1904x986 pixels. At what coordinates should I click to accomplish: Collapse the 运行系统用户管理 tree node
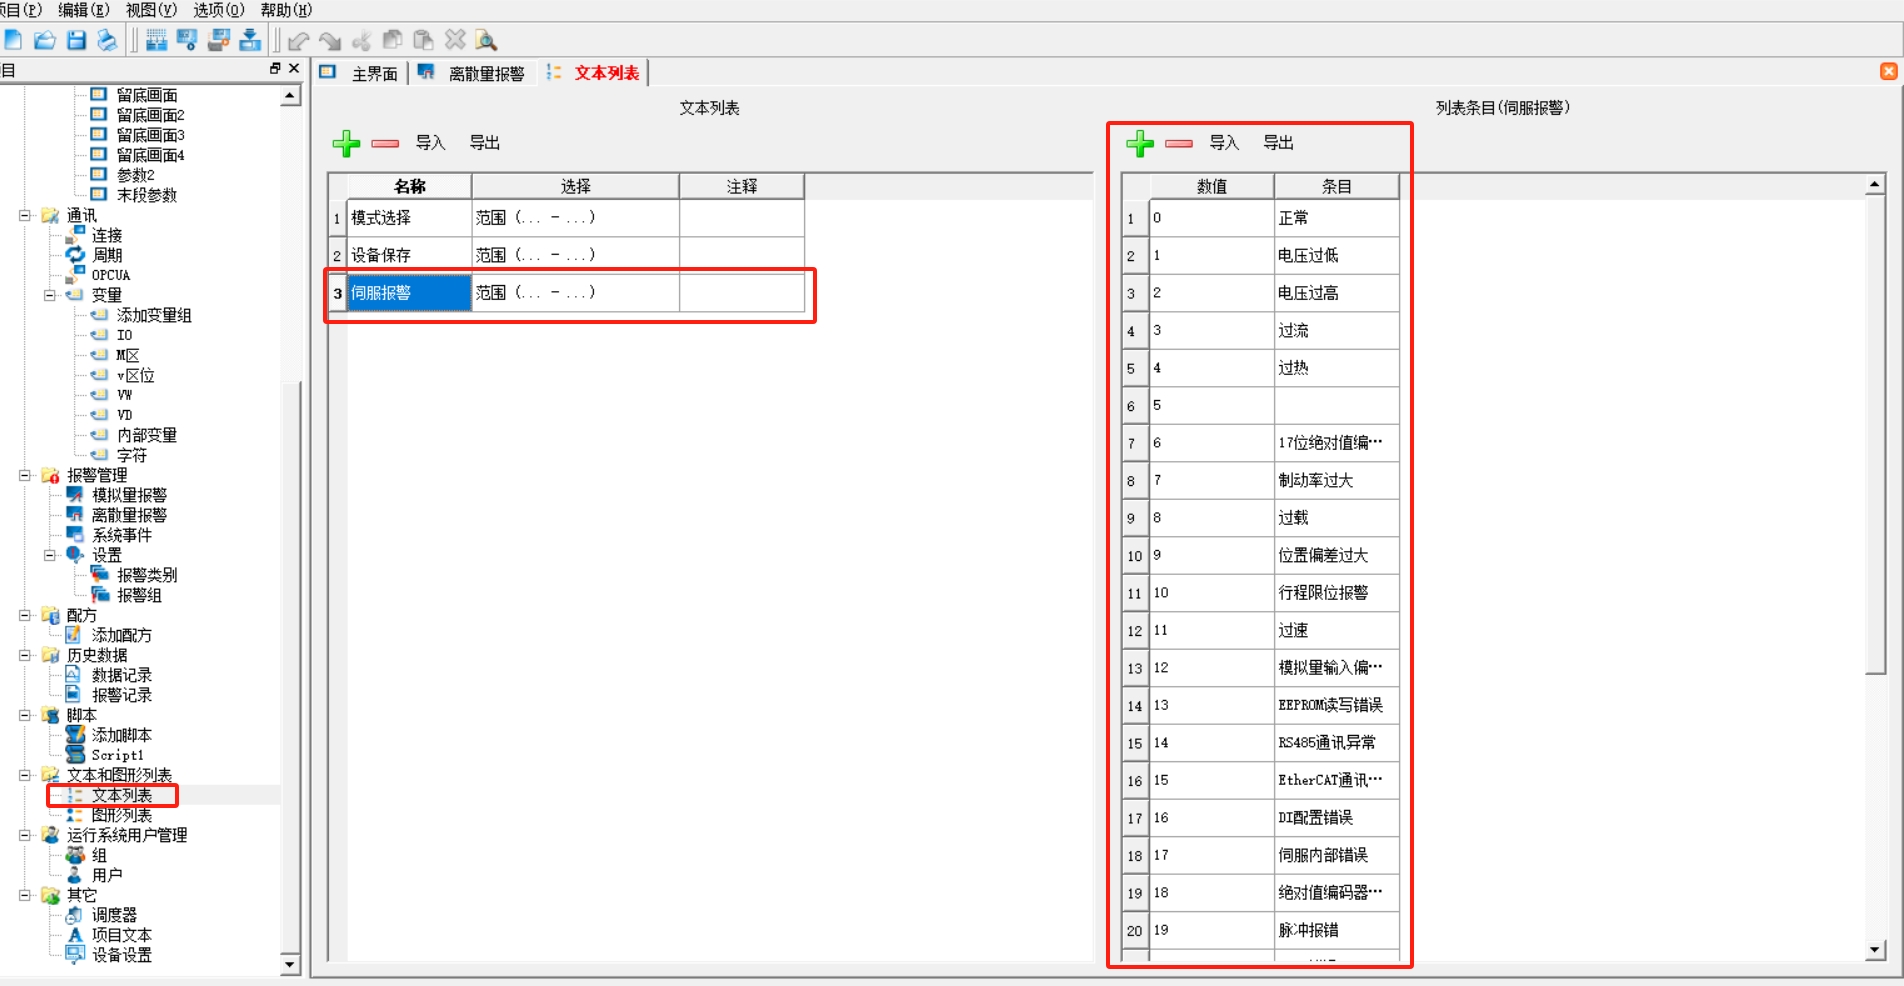pos(25,835)
